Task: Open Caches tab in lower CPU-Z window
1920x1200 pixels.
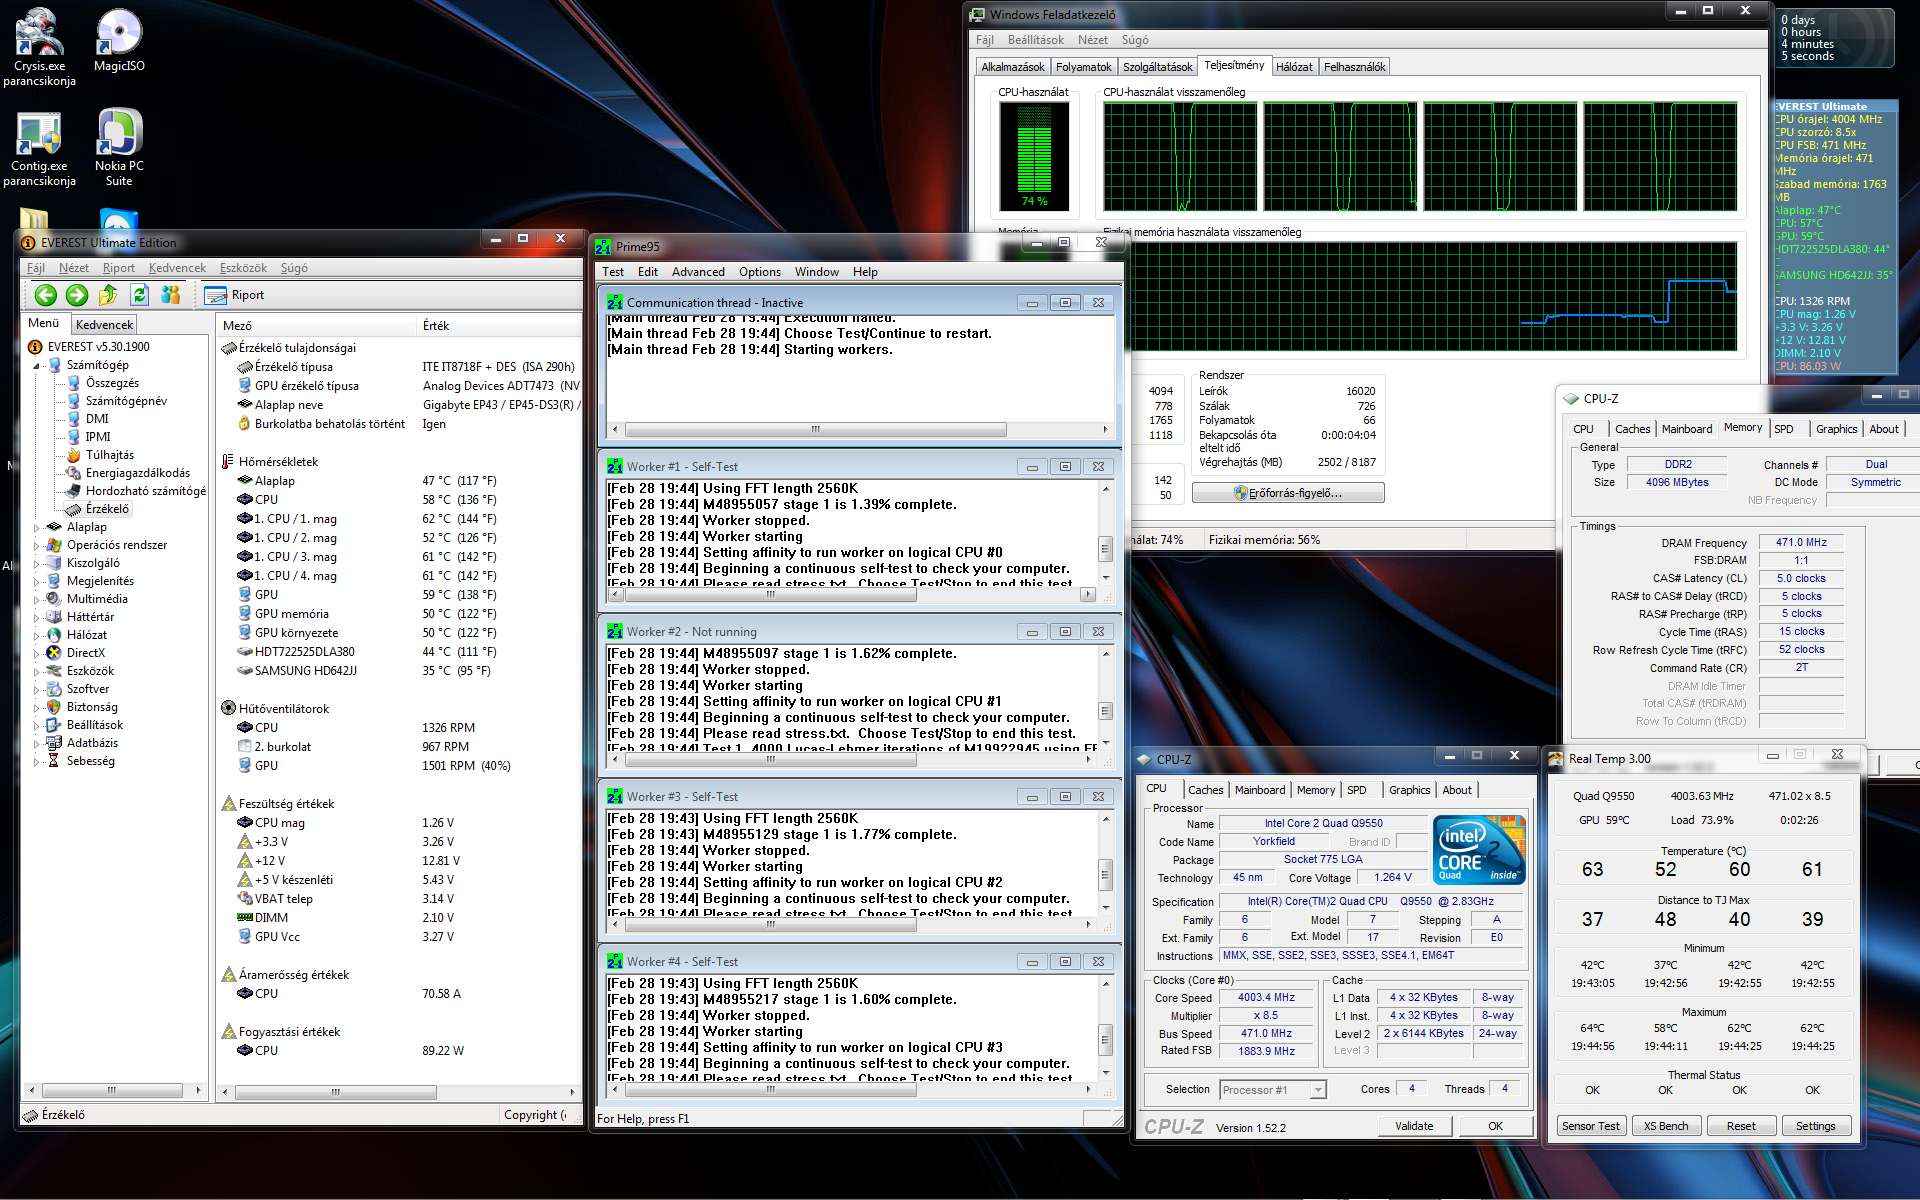Action: click(1205, 790)
